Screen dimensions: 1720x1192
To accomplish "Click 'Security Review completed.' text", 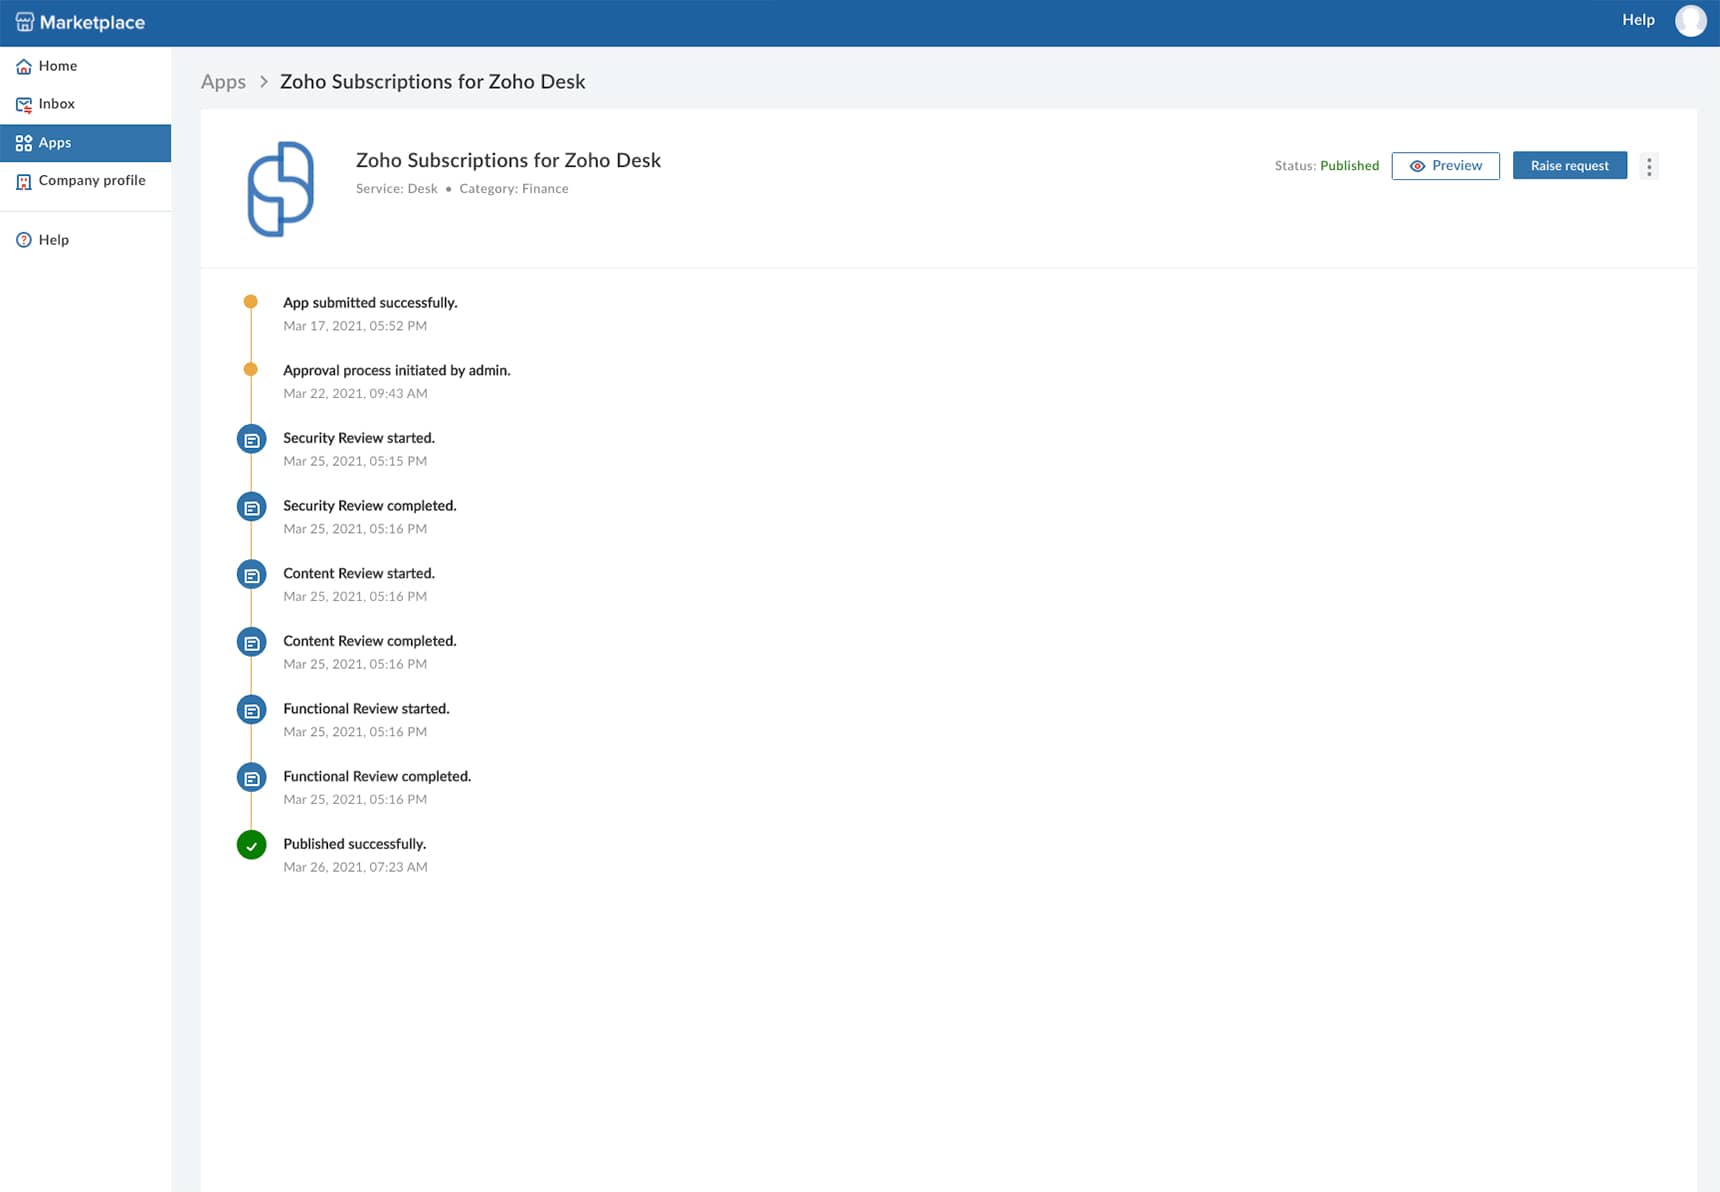I will [370, 506].
